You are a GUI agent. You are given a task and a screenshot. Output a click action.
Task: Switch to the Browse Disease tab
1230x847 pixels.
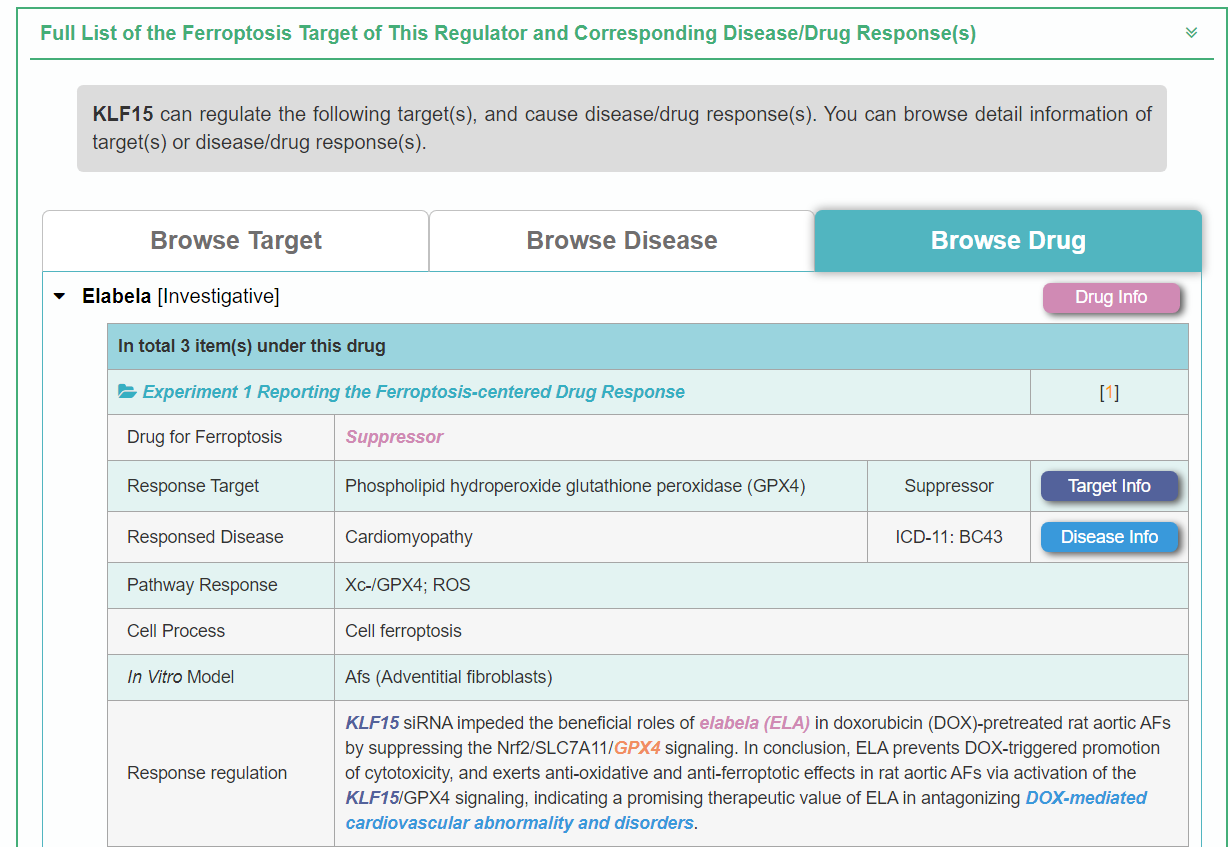(622, 241)
